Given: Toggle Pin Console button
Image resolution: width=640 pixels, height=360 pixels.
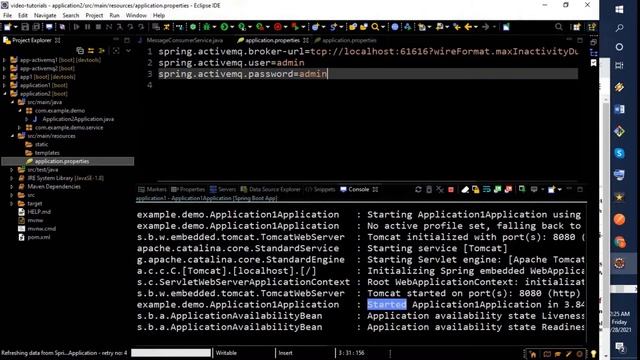Looking at the screenshot, I should point(522,189).
